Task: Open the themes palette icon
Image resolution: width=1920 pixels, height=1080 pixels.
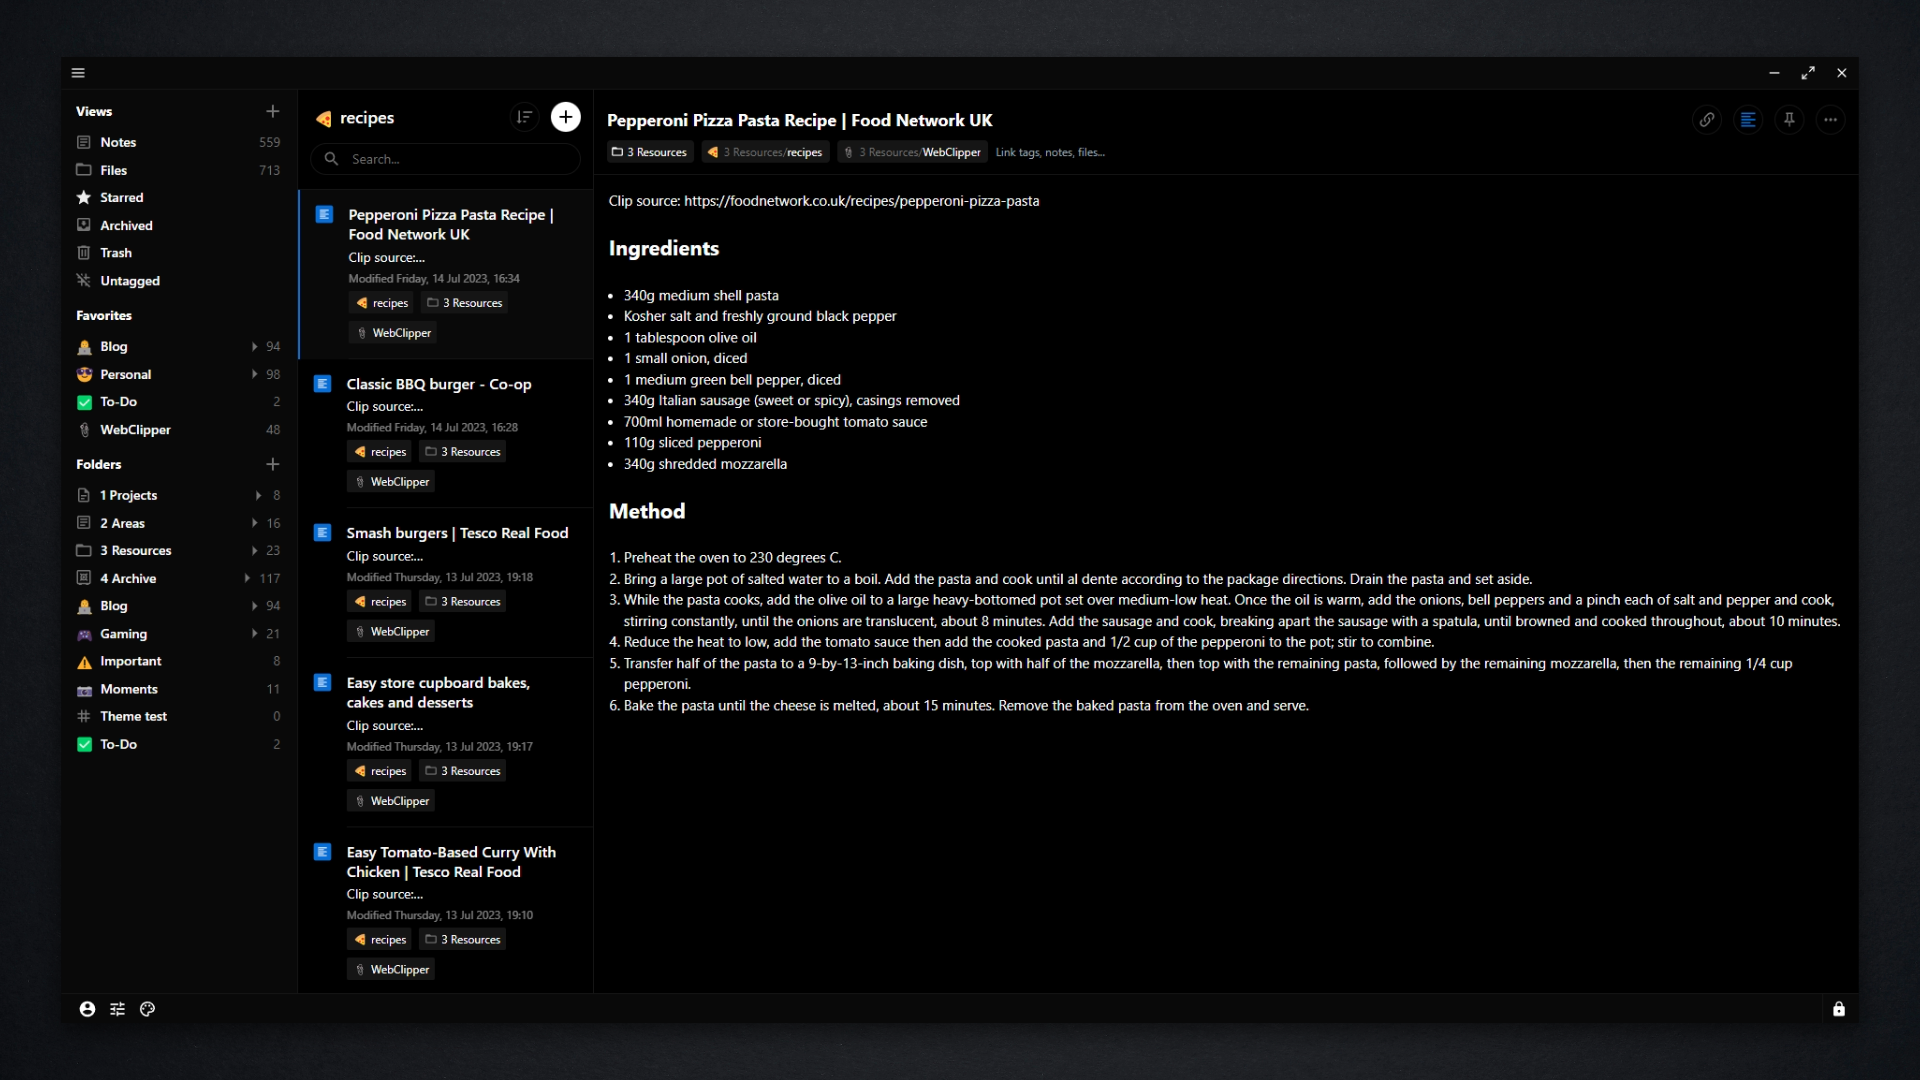Action: [x=148, y=1009]
